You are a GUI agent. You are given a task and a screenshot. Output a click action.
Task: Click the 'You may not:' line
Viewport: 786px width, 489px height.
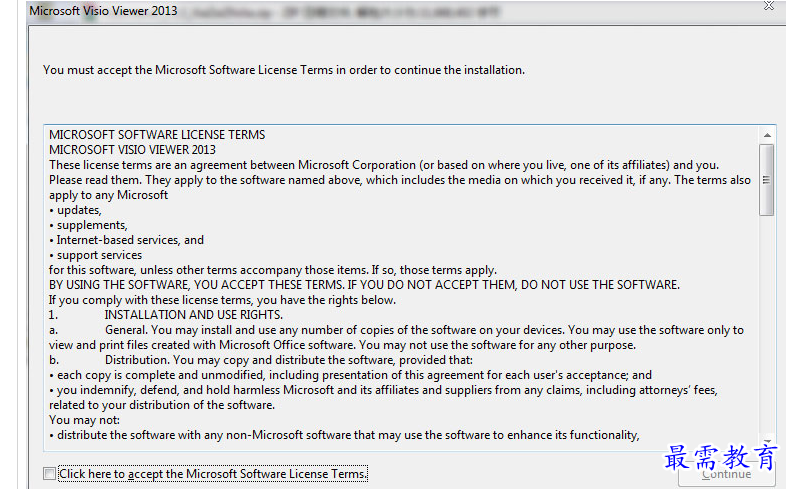pyautogui.click(x=84, y=420)
